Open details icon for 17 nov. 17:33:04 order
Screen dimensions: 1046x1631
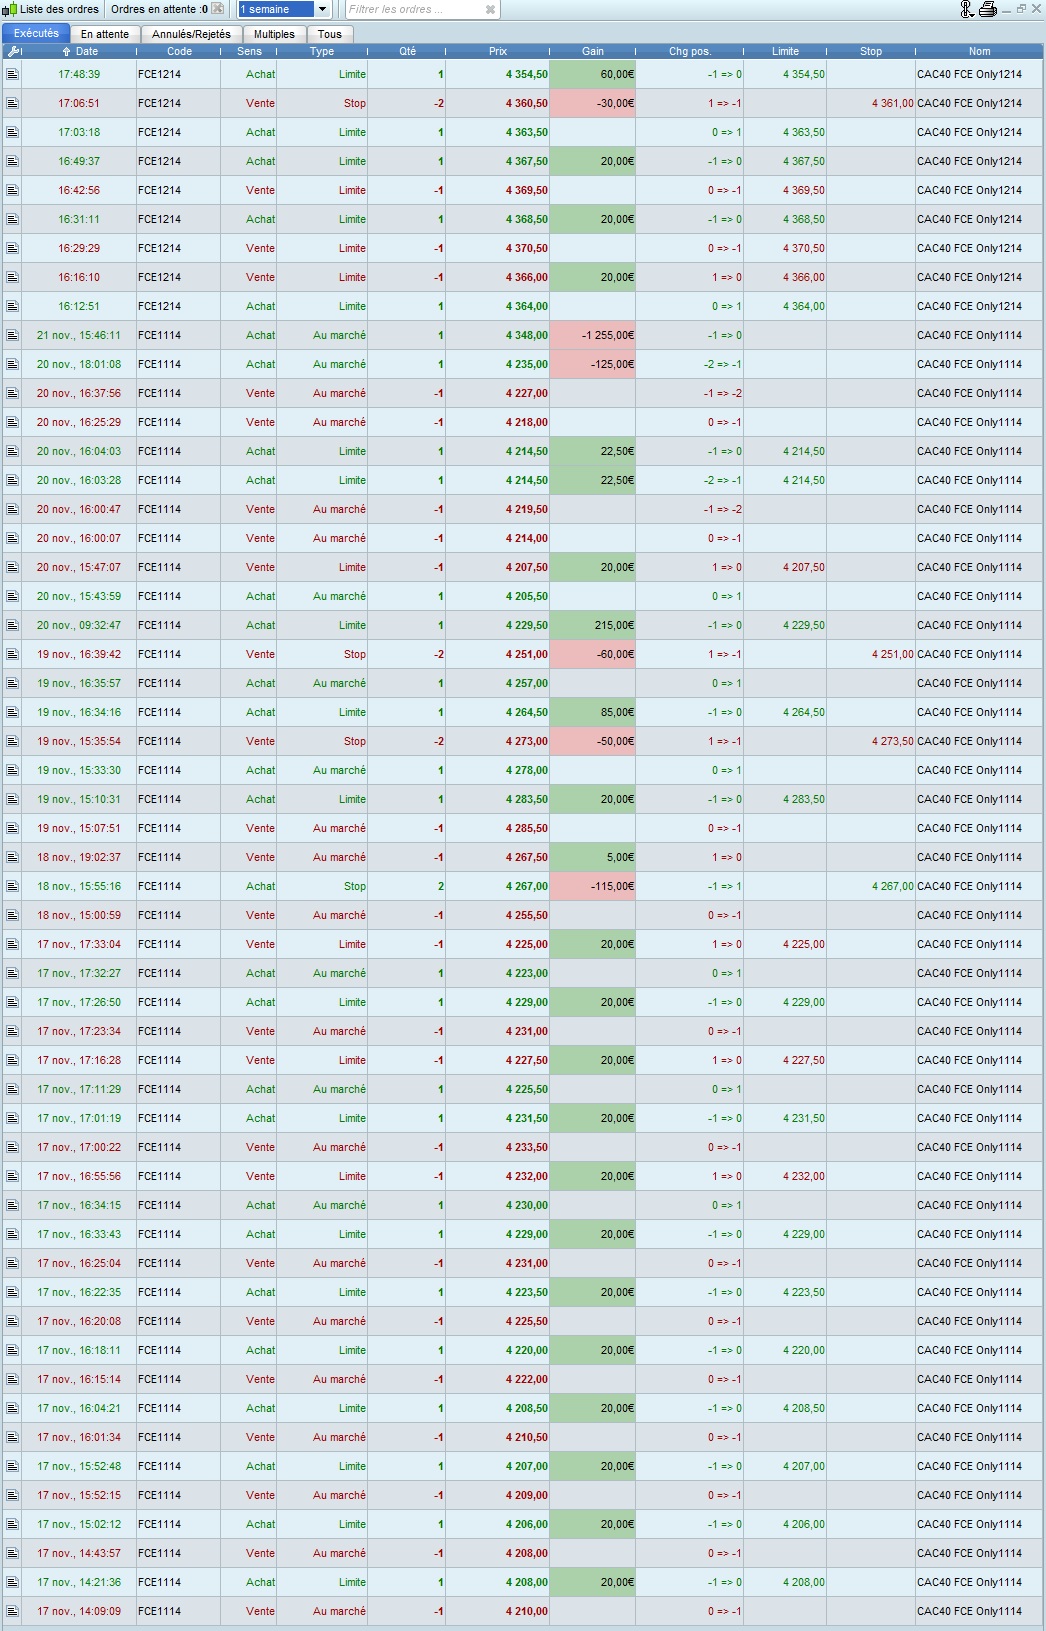tap(12, 944)
